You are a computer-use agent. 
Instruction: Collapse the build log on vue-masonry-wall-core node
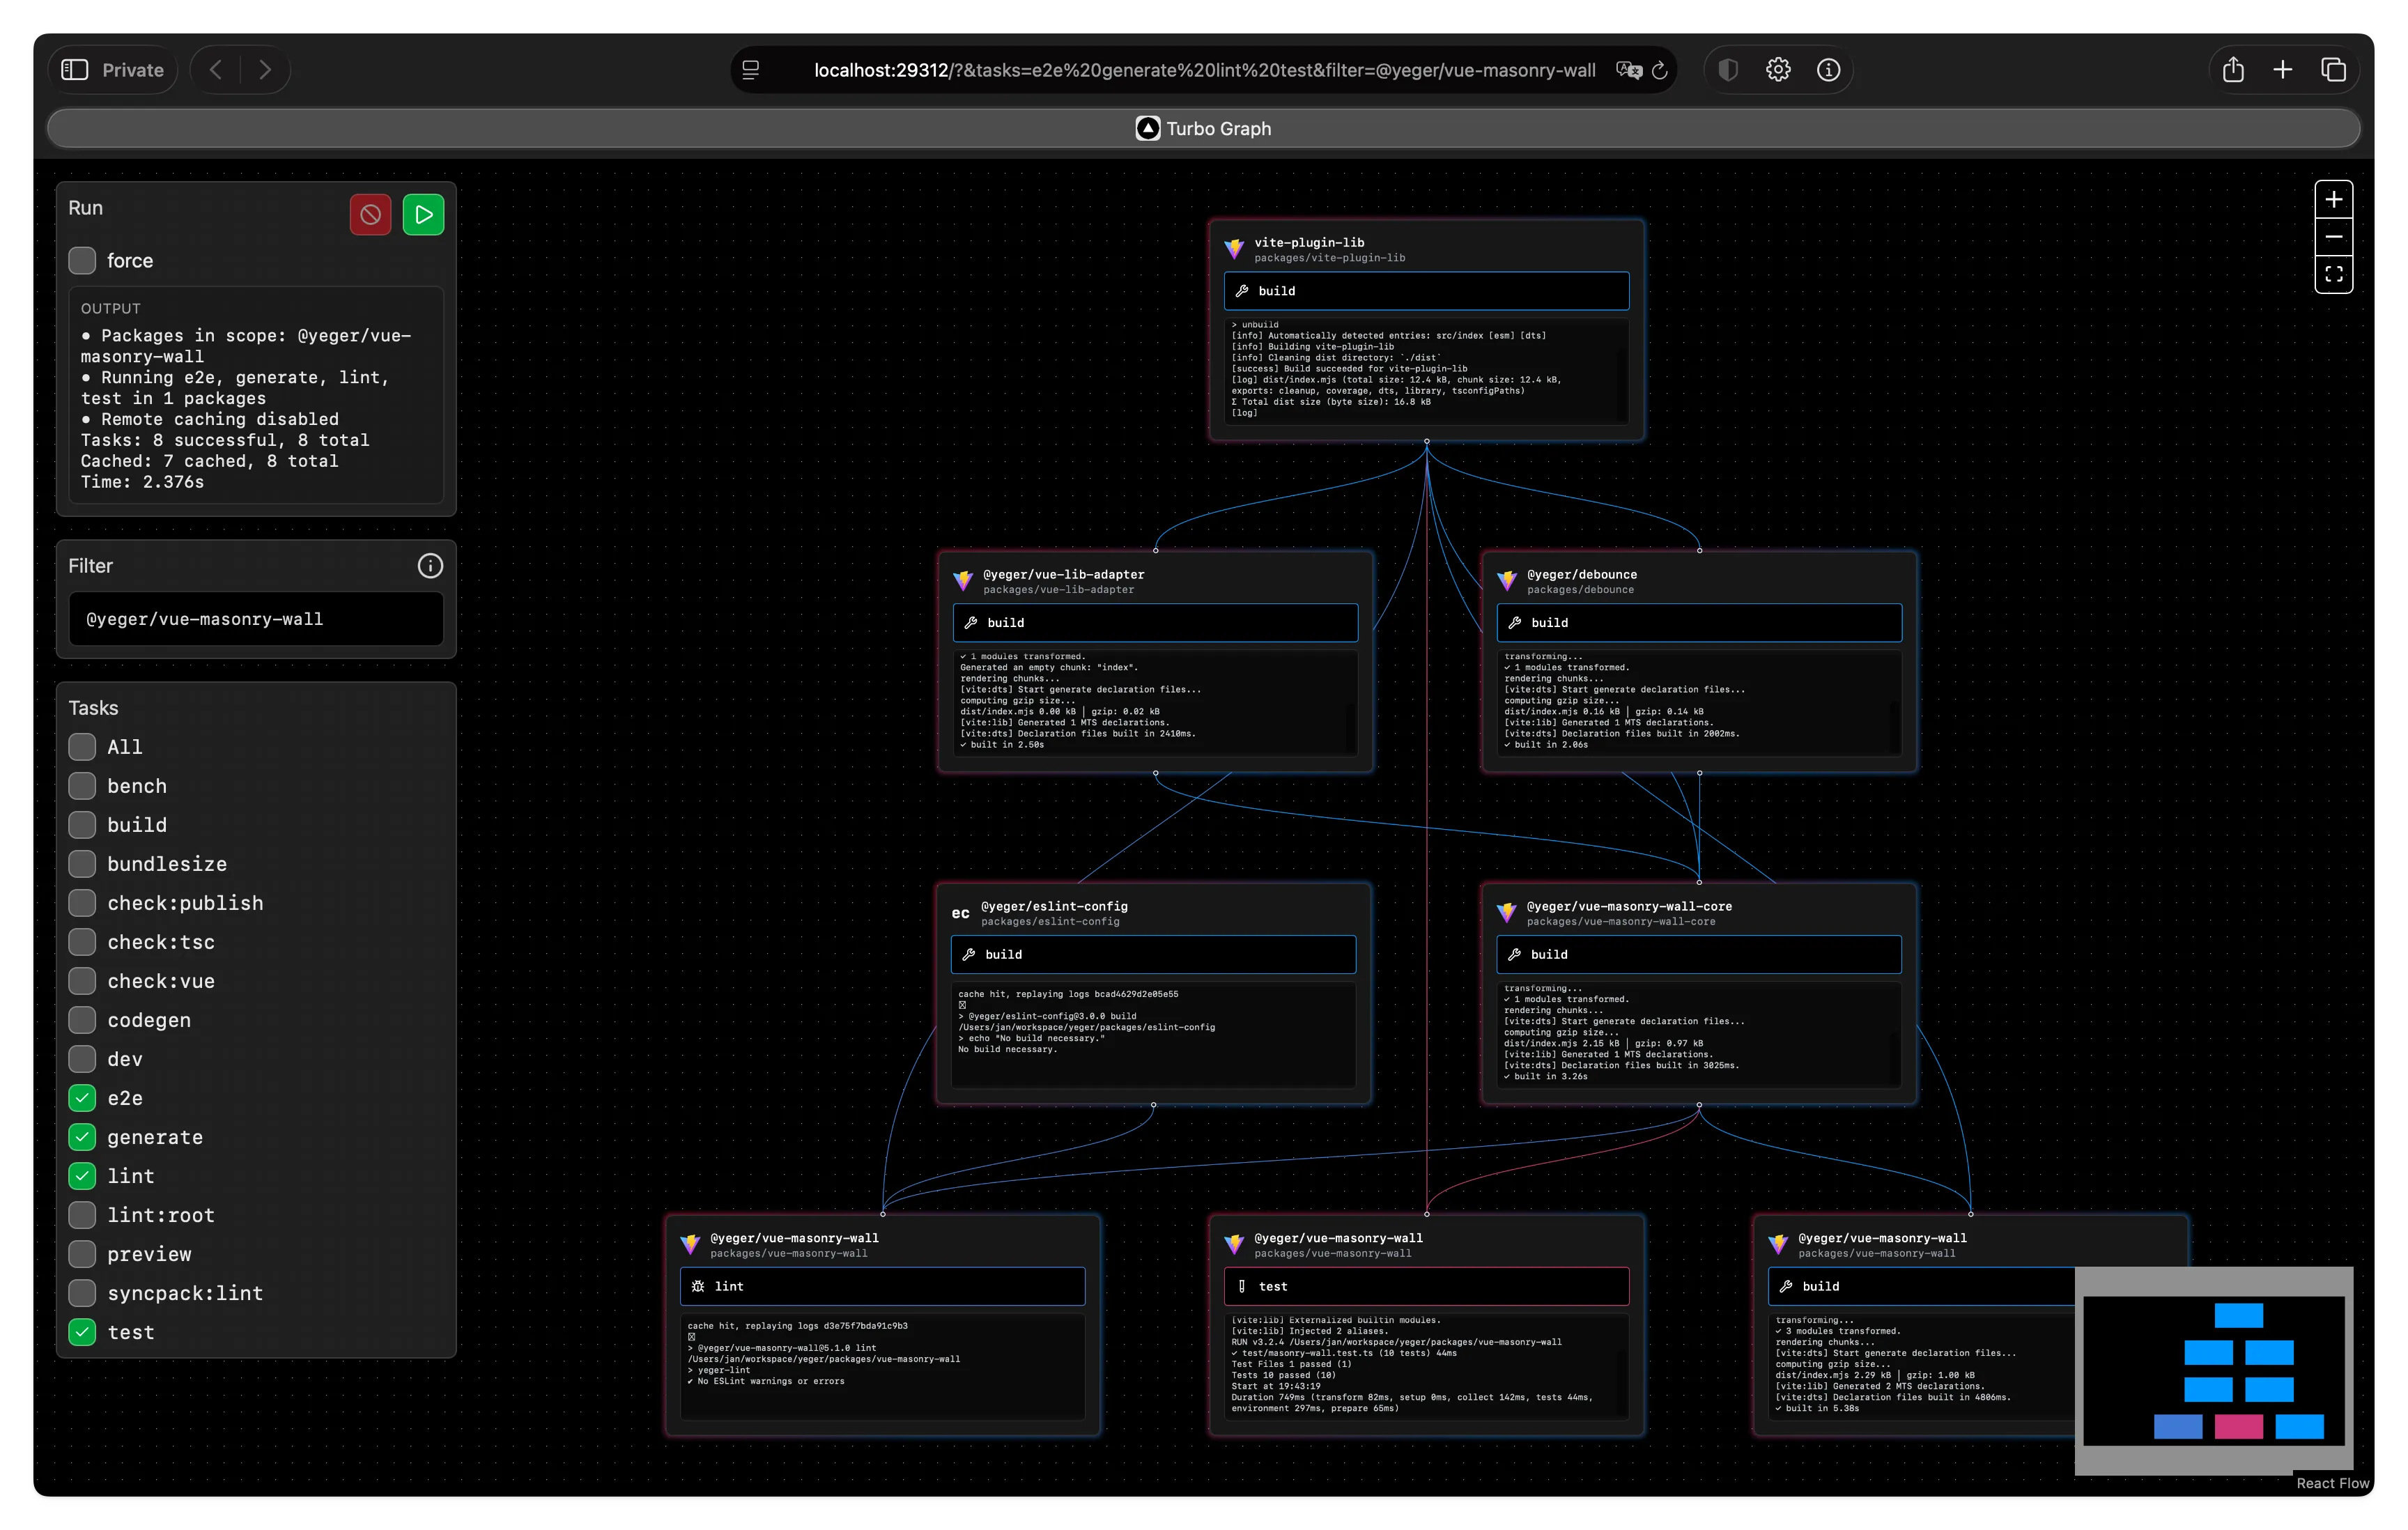click(x=1698, y=954)
